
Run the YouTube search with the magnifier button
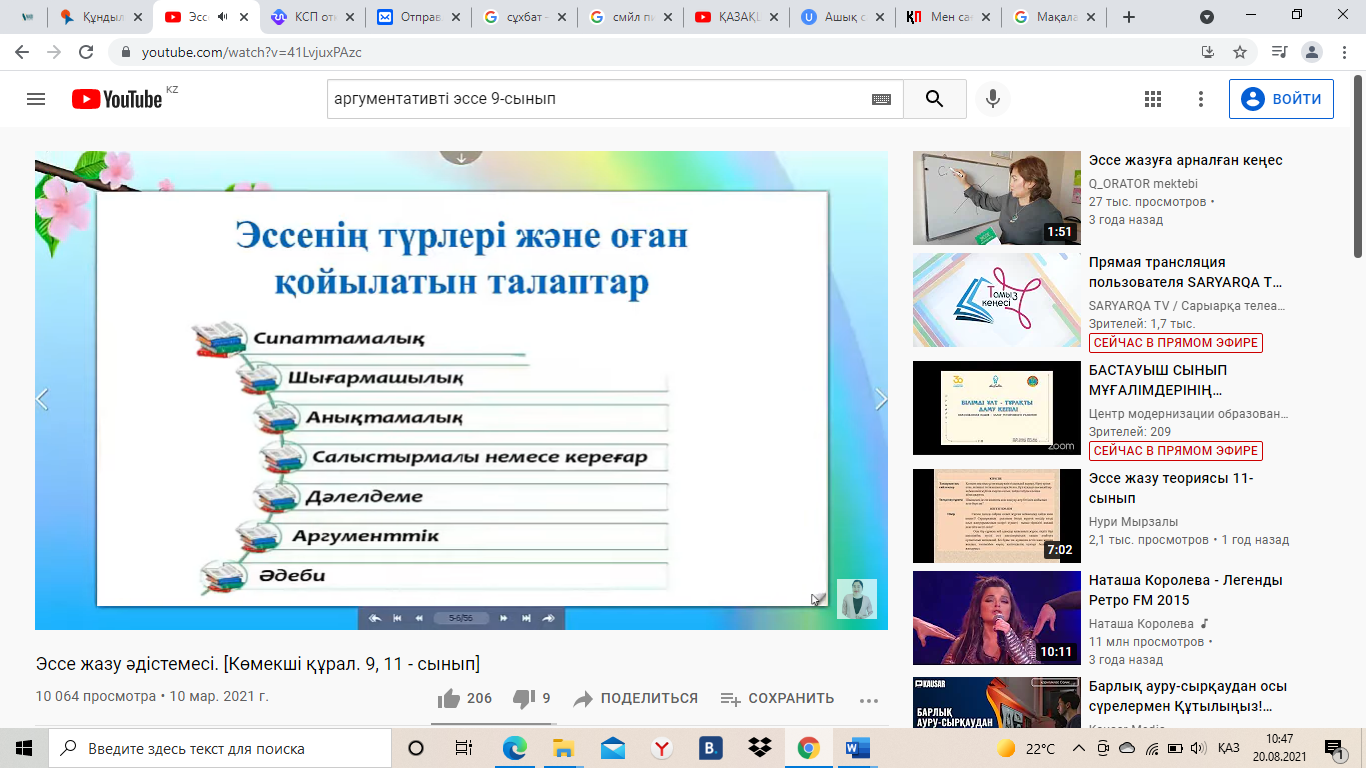click(x=934, y=99)
